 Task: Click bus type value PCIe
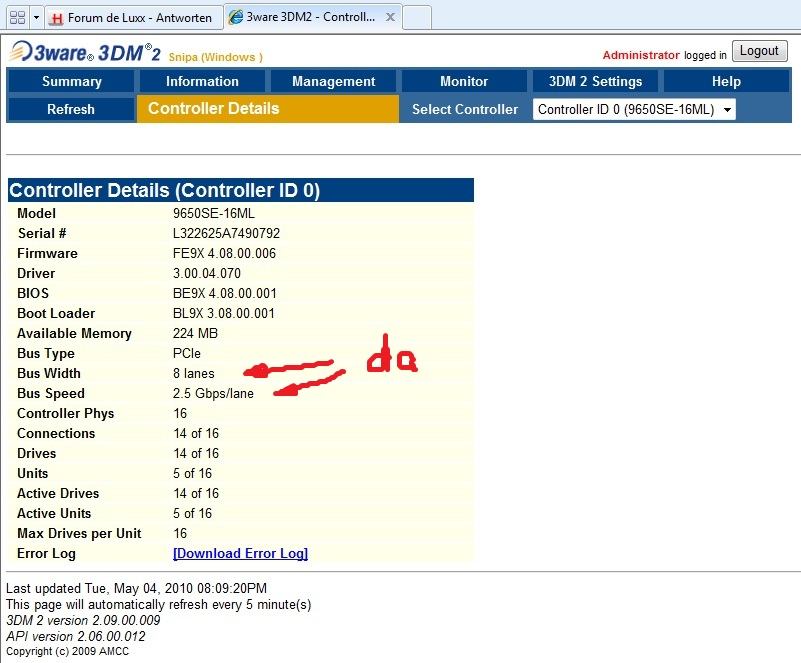coord(186,353)
